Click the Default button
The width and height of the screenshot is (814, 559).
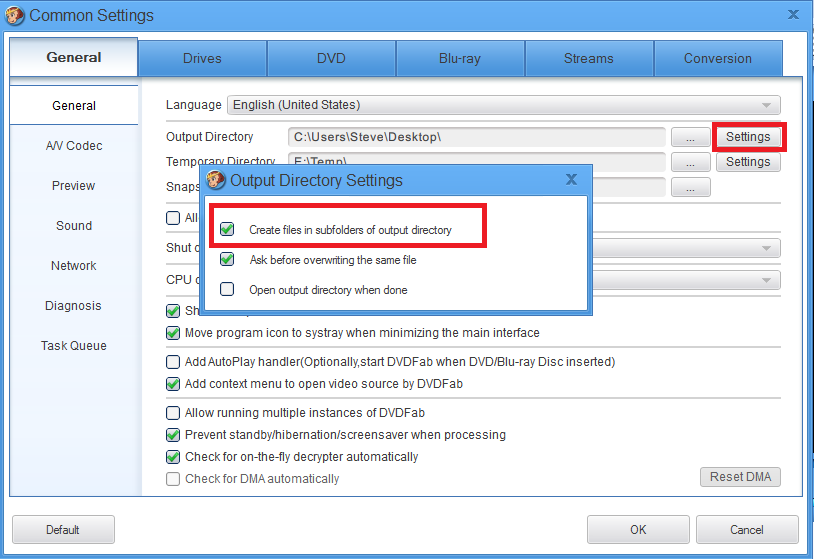pos(63,529)
